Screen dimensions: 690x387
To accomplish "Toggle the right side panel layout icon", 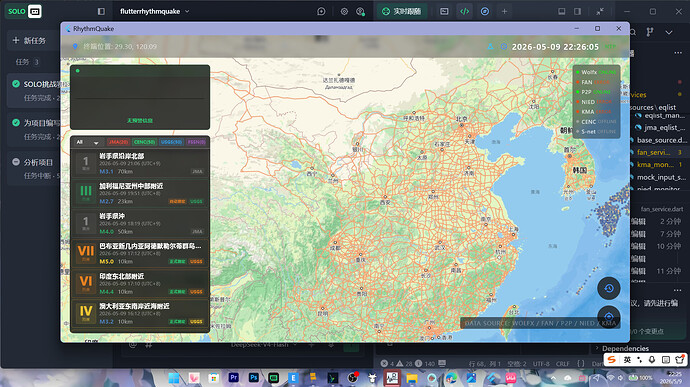I will (577, 11).
